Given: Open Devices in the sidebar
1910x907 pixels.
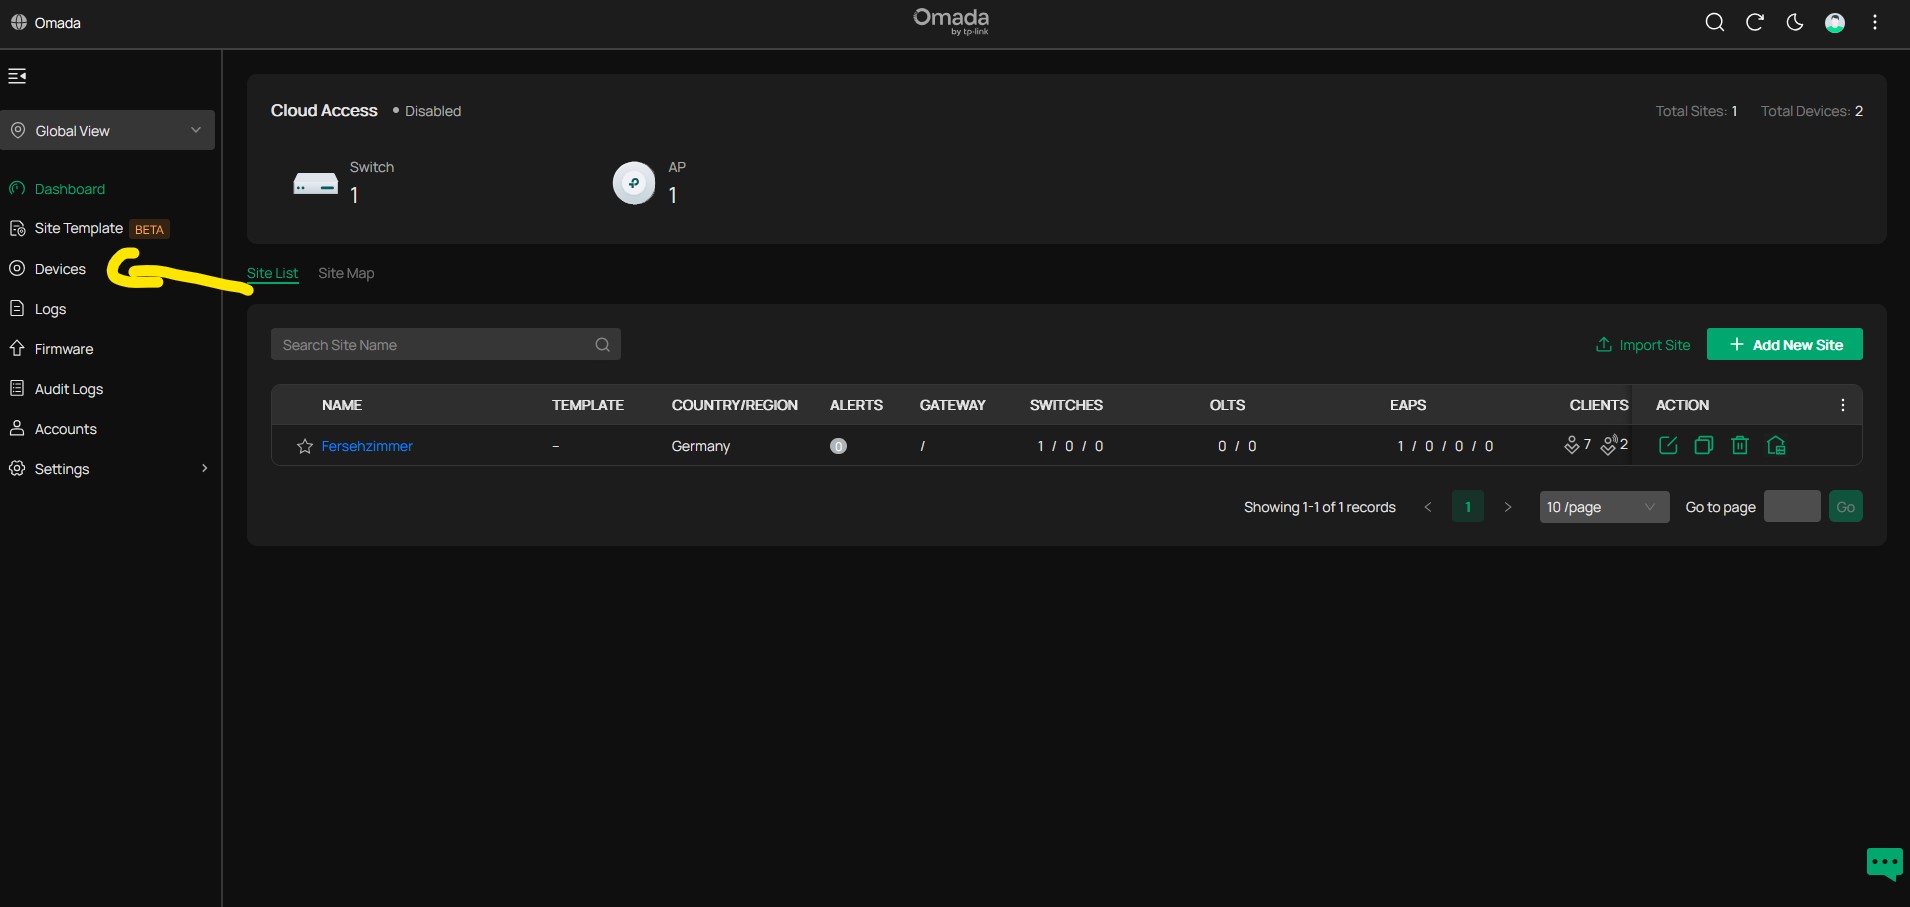Looking at the screenshot, I should click(x=60, y=269).
